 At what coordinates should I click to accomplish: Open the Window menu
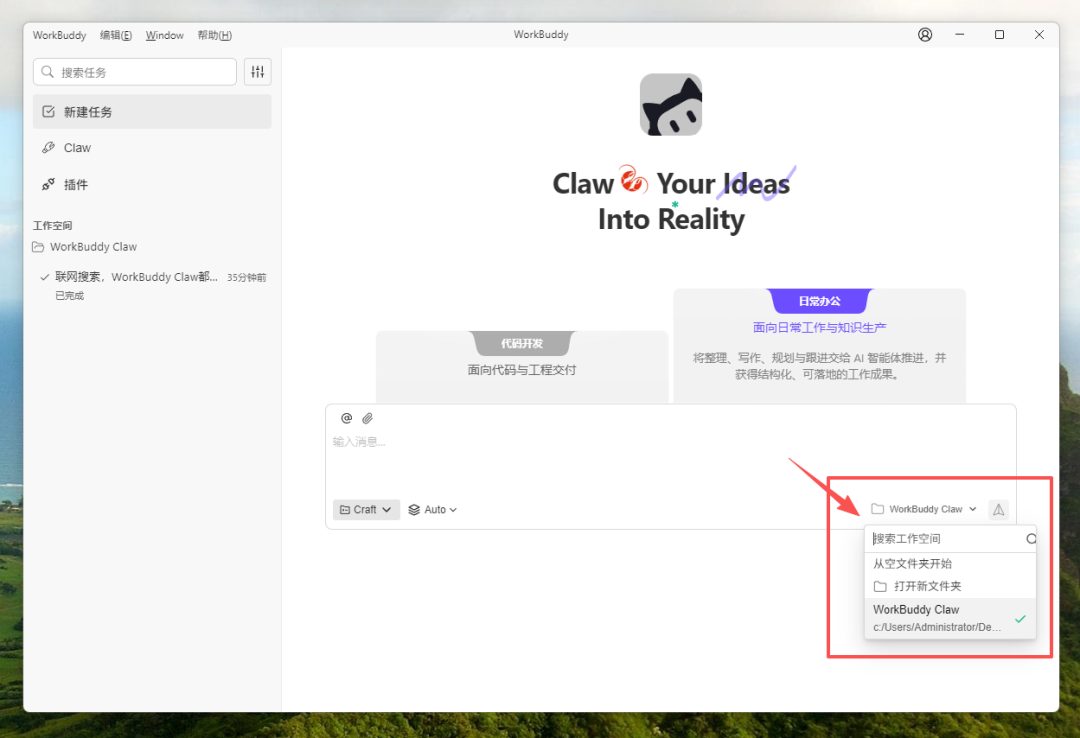click(165, 35)
